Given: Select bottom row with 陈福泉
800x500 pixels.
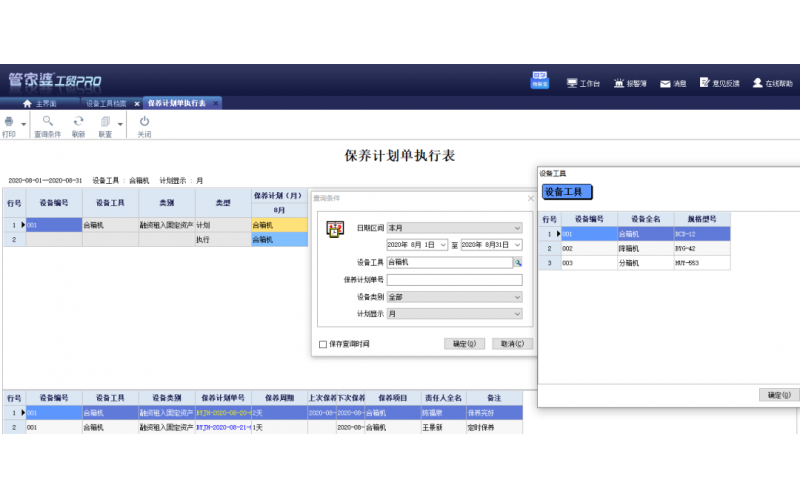Looking at the screenshot, I should click(263, 413).
